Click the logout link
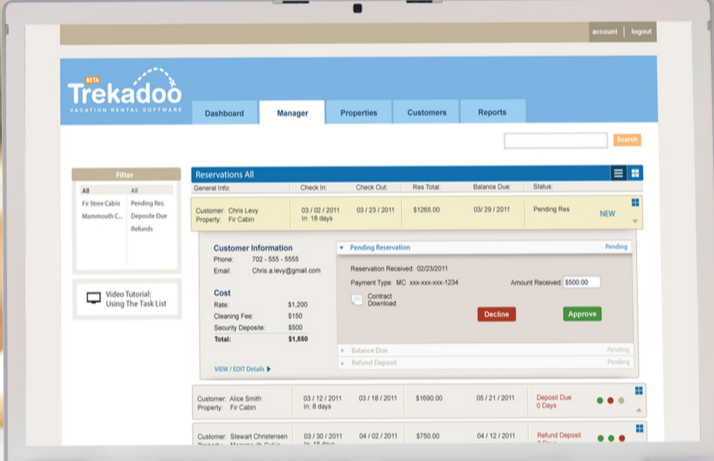Viewport: 714px width, 461px height. point(641,31)
